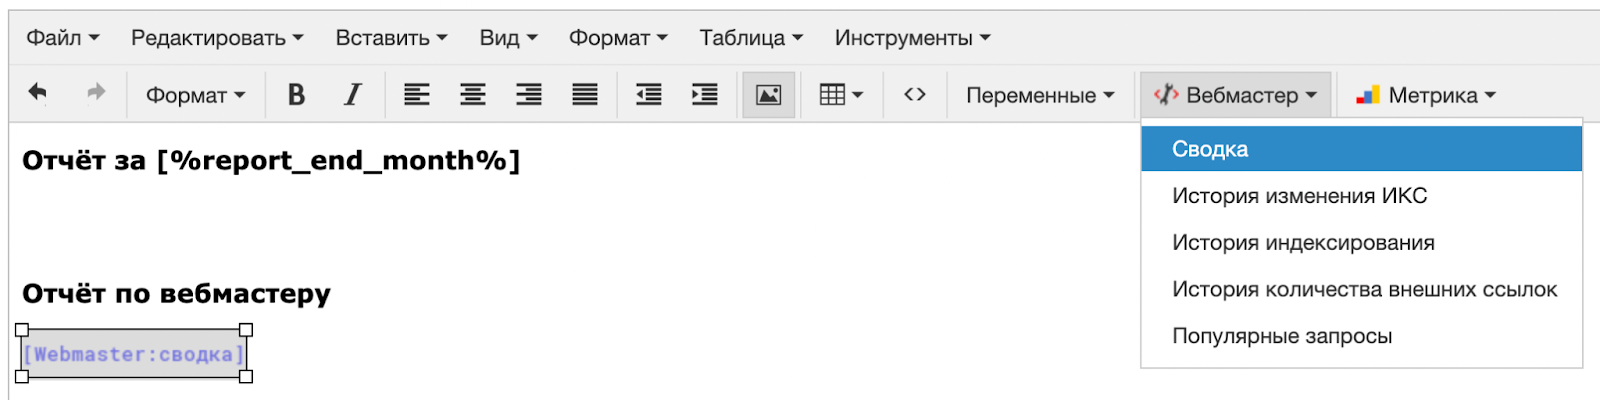
Task: Center align the text
Action: pyautogui.click(x=472, y=95)
